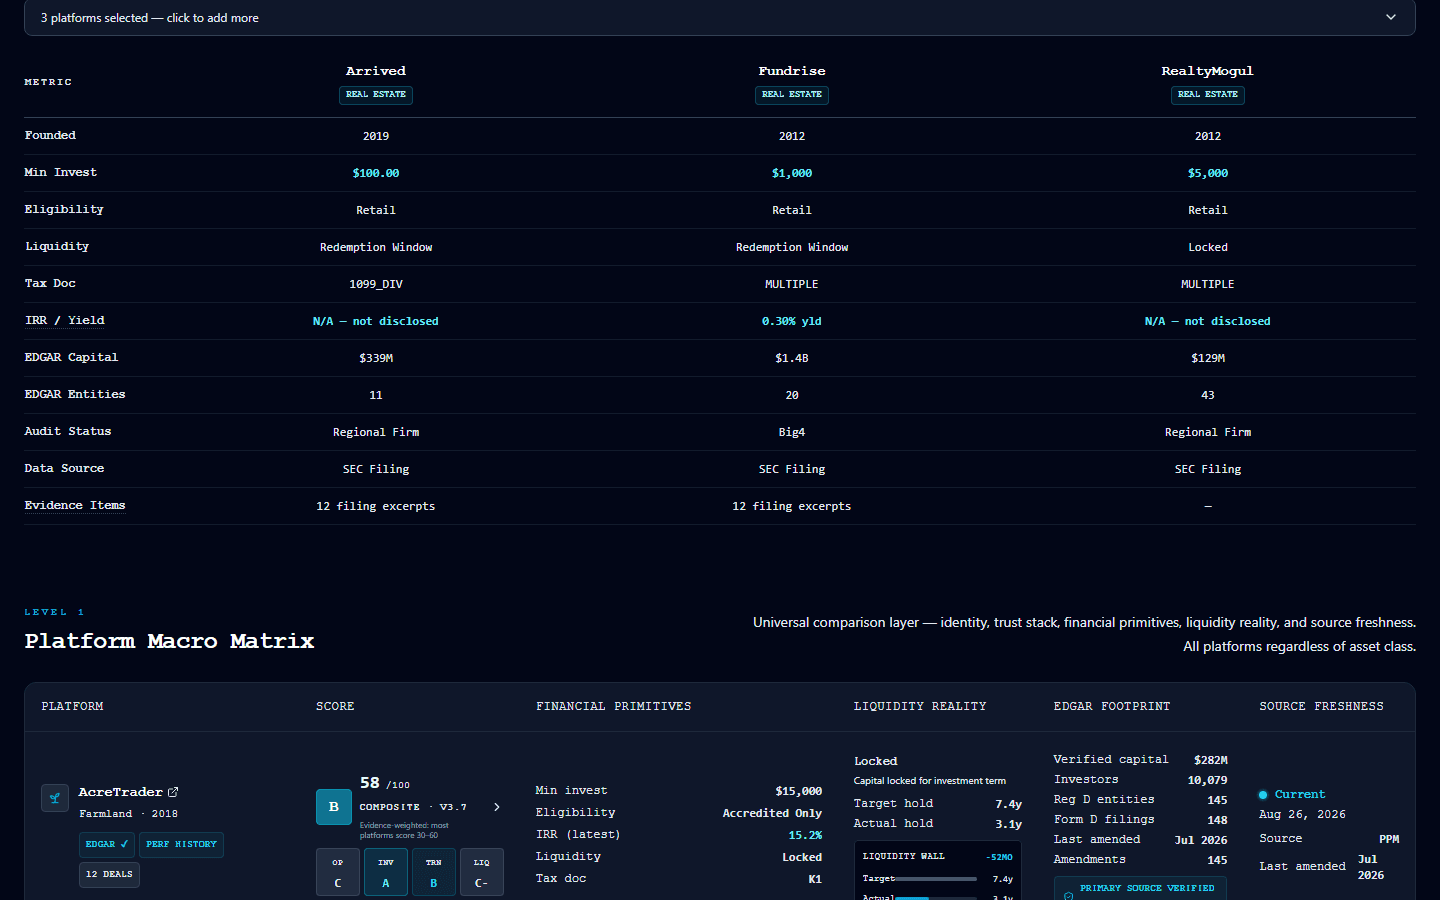Click the RealtyMogul REAL ESTATE tag

click(1208, 95)
